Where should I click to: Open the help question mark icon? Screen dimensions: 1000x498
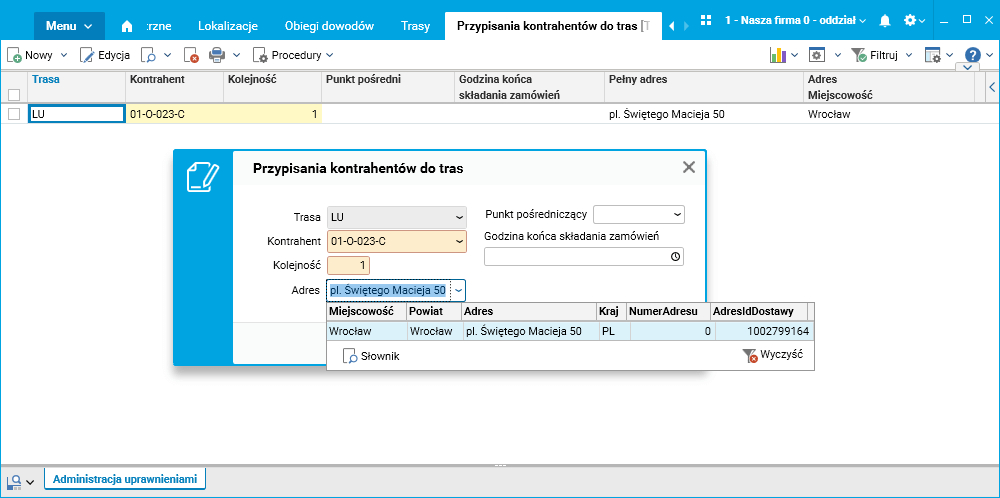tap(973, 55)
